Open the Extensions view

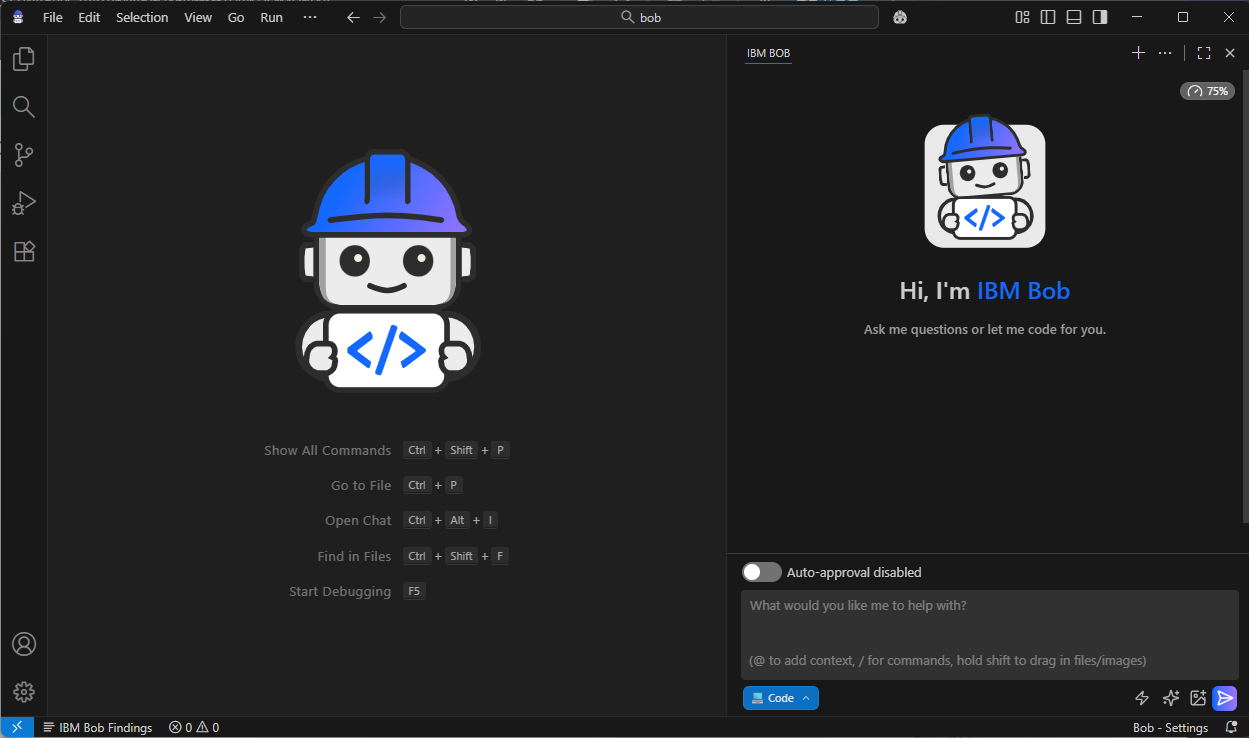click(x=23, y=251)
